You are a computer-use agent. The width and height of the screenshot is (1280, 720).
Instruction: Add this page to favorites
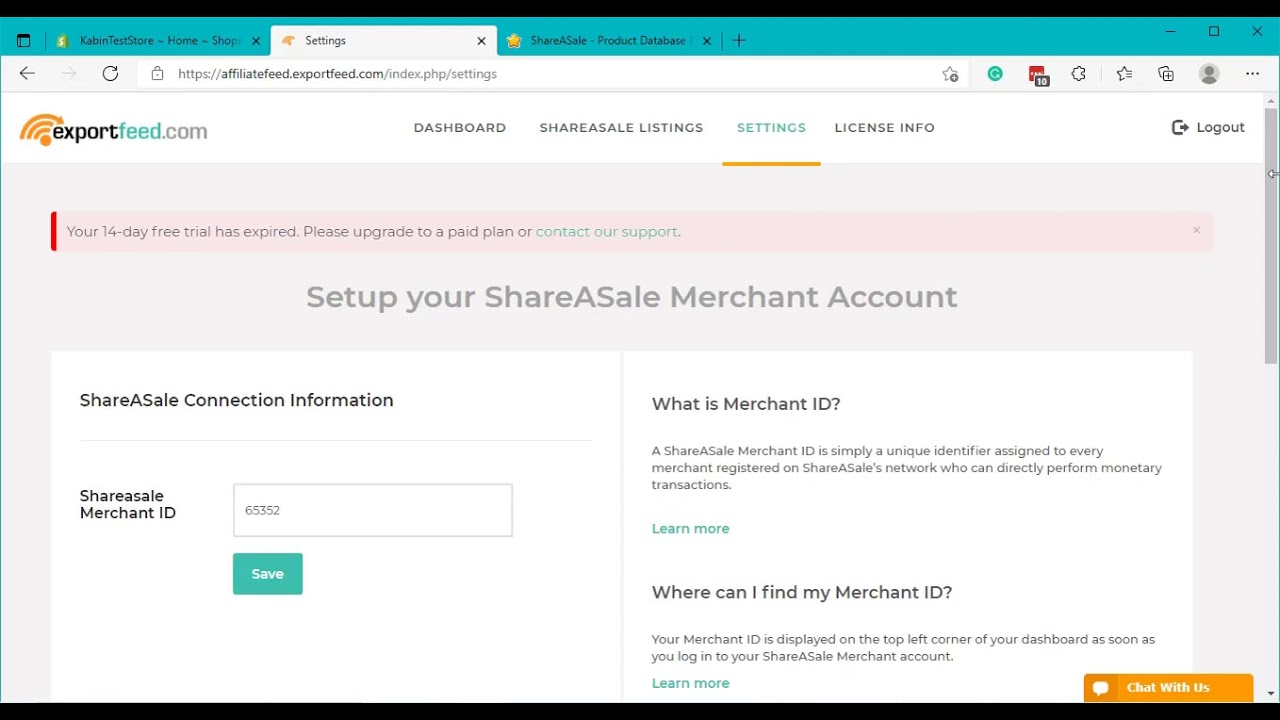pyautogui.click(x=950, y=74)
